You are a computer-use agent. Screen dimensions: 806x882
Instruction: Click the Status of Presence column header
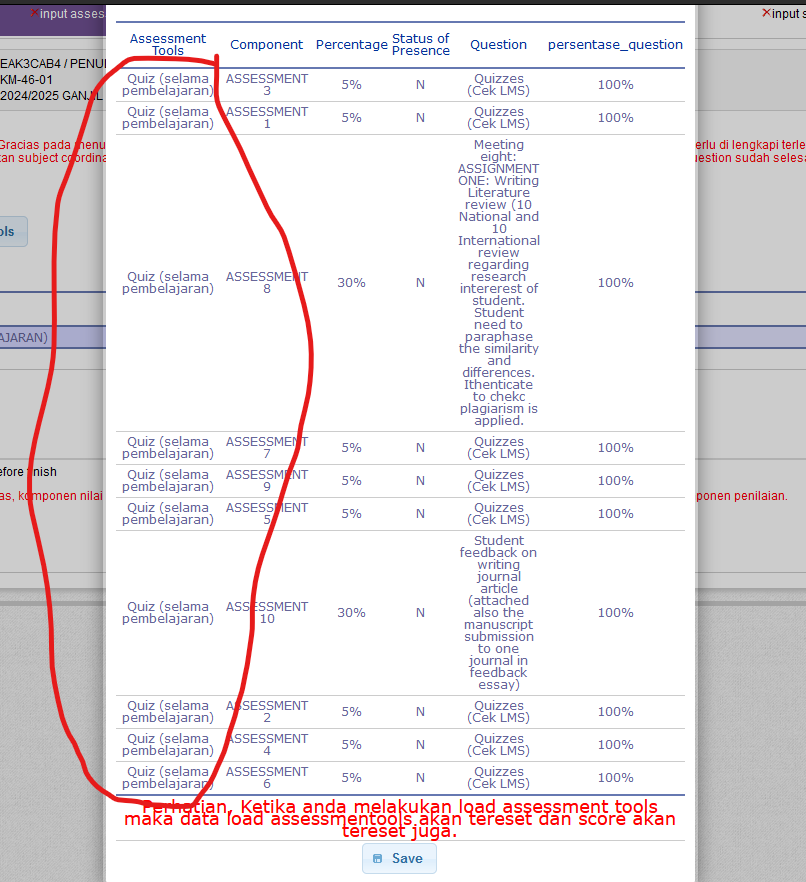coord(420,45)
